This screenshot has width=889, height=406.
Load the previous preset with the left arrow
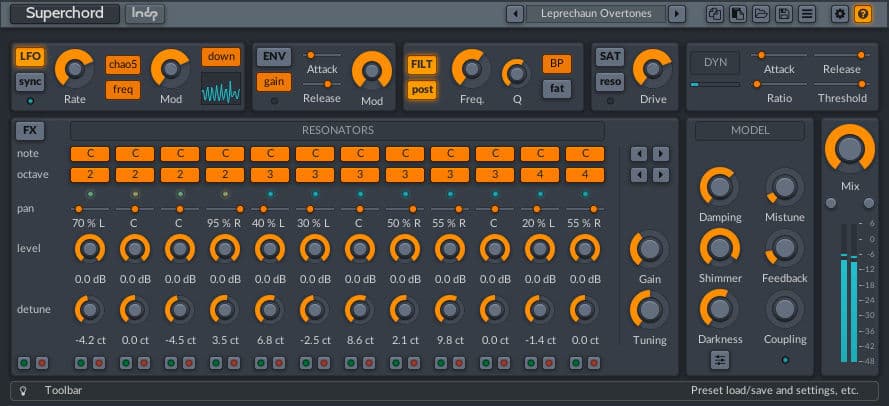point(514,14)
